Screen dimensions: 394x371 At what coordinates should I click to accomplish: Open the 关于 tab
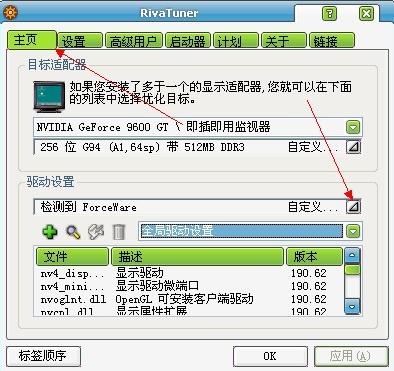[x=284, y=41]
